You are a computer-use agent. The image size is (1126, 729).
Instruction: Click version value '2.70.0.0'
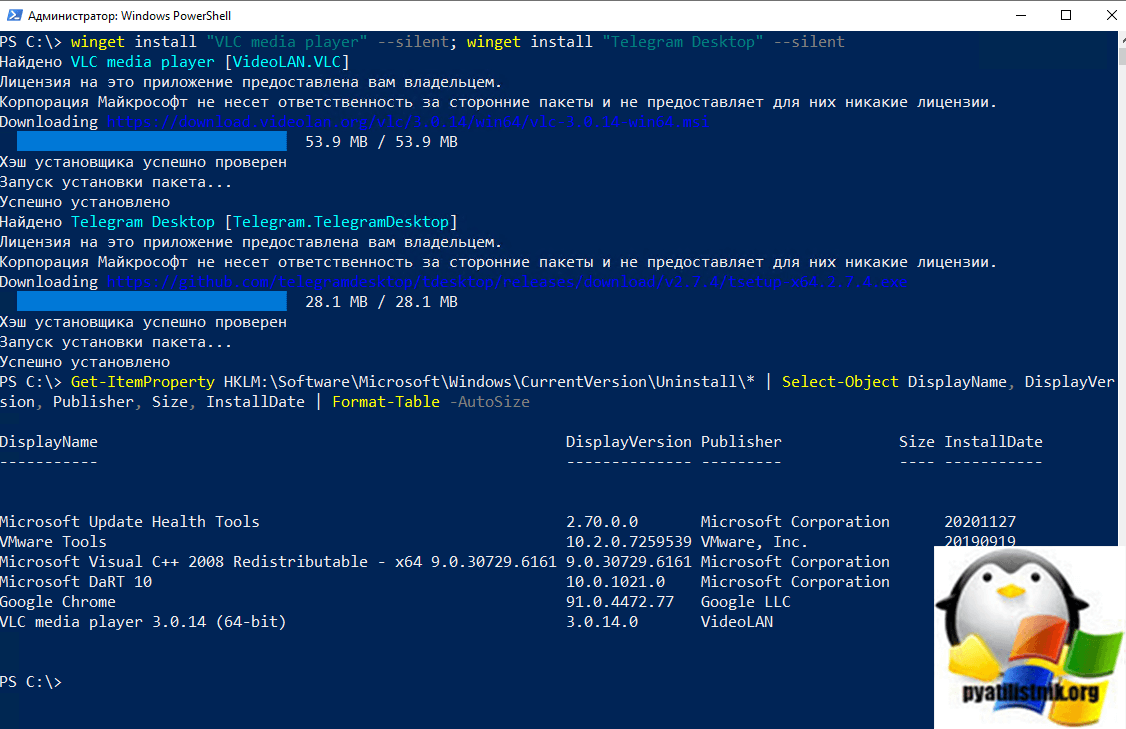click(602, 522)
